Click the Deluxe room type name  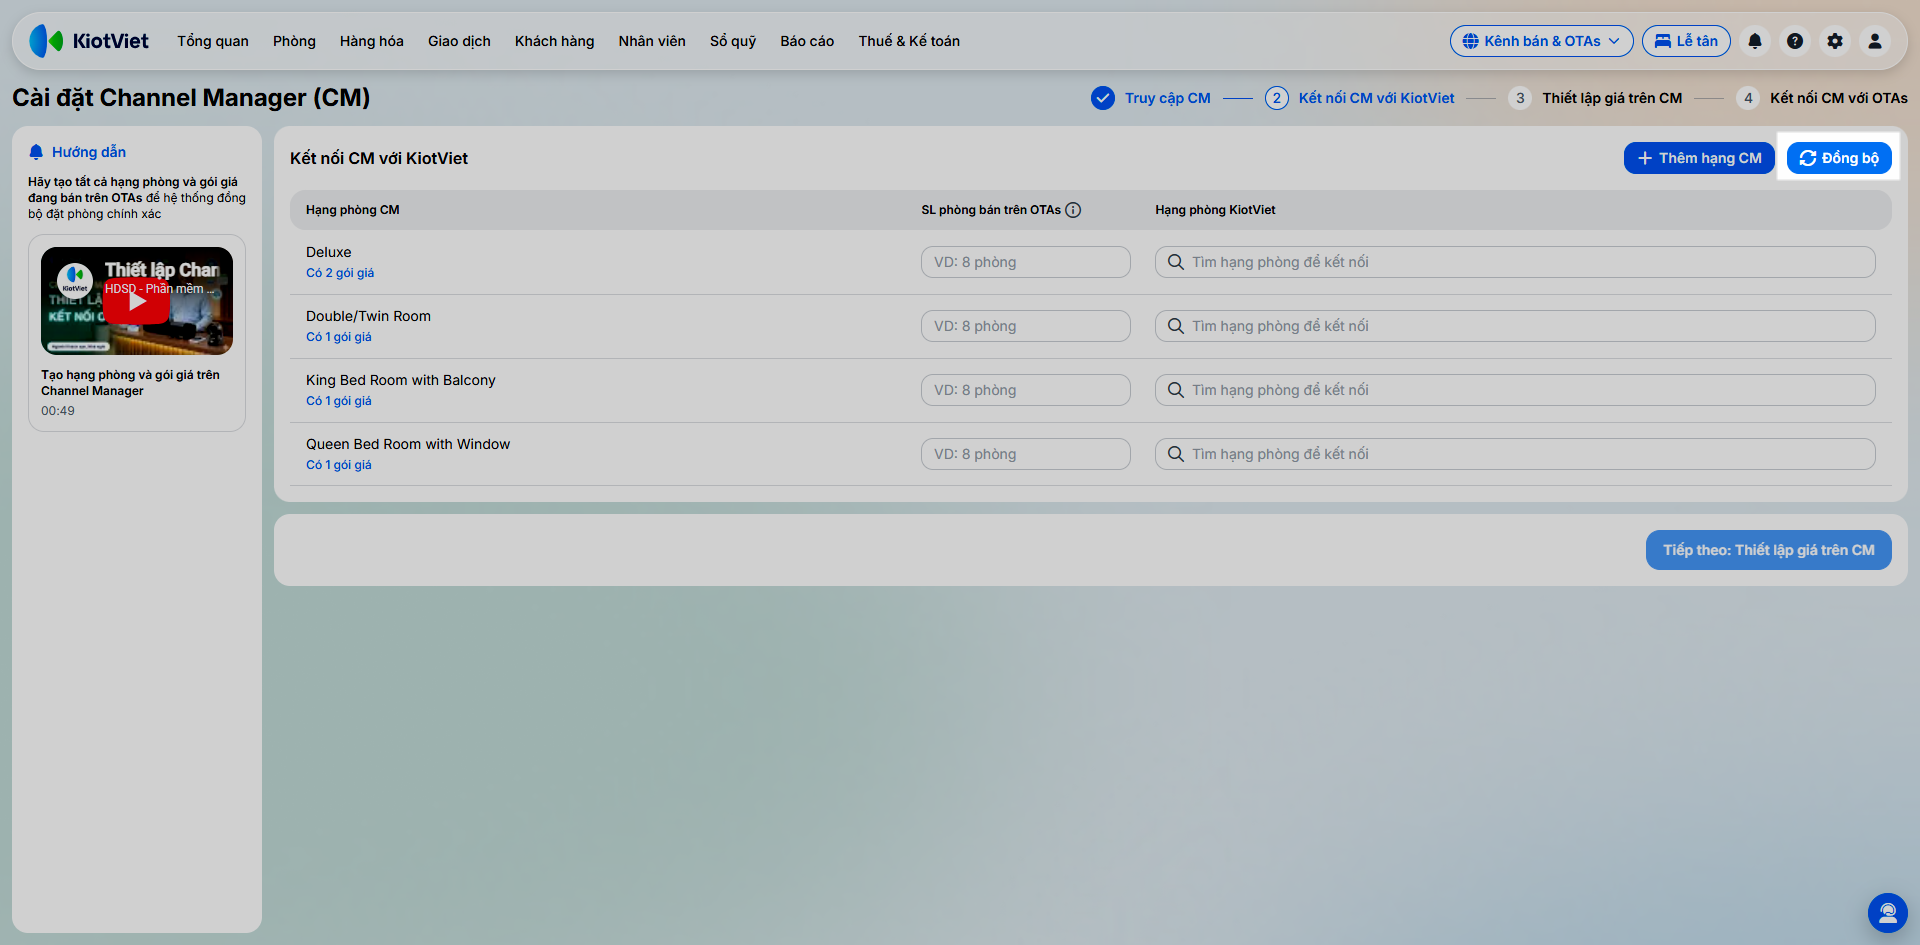[x=329, y=252]
